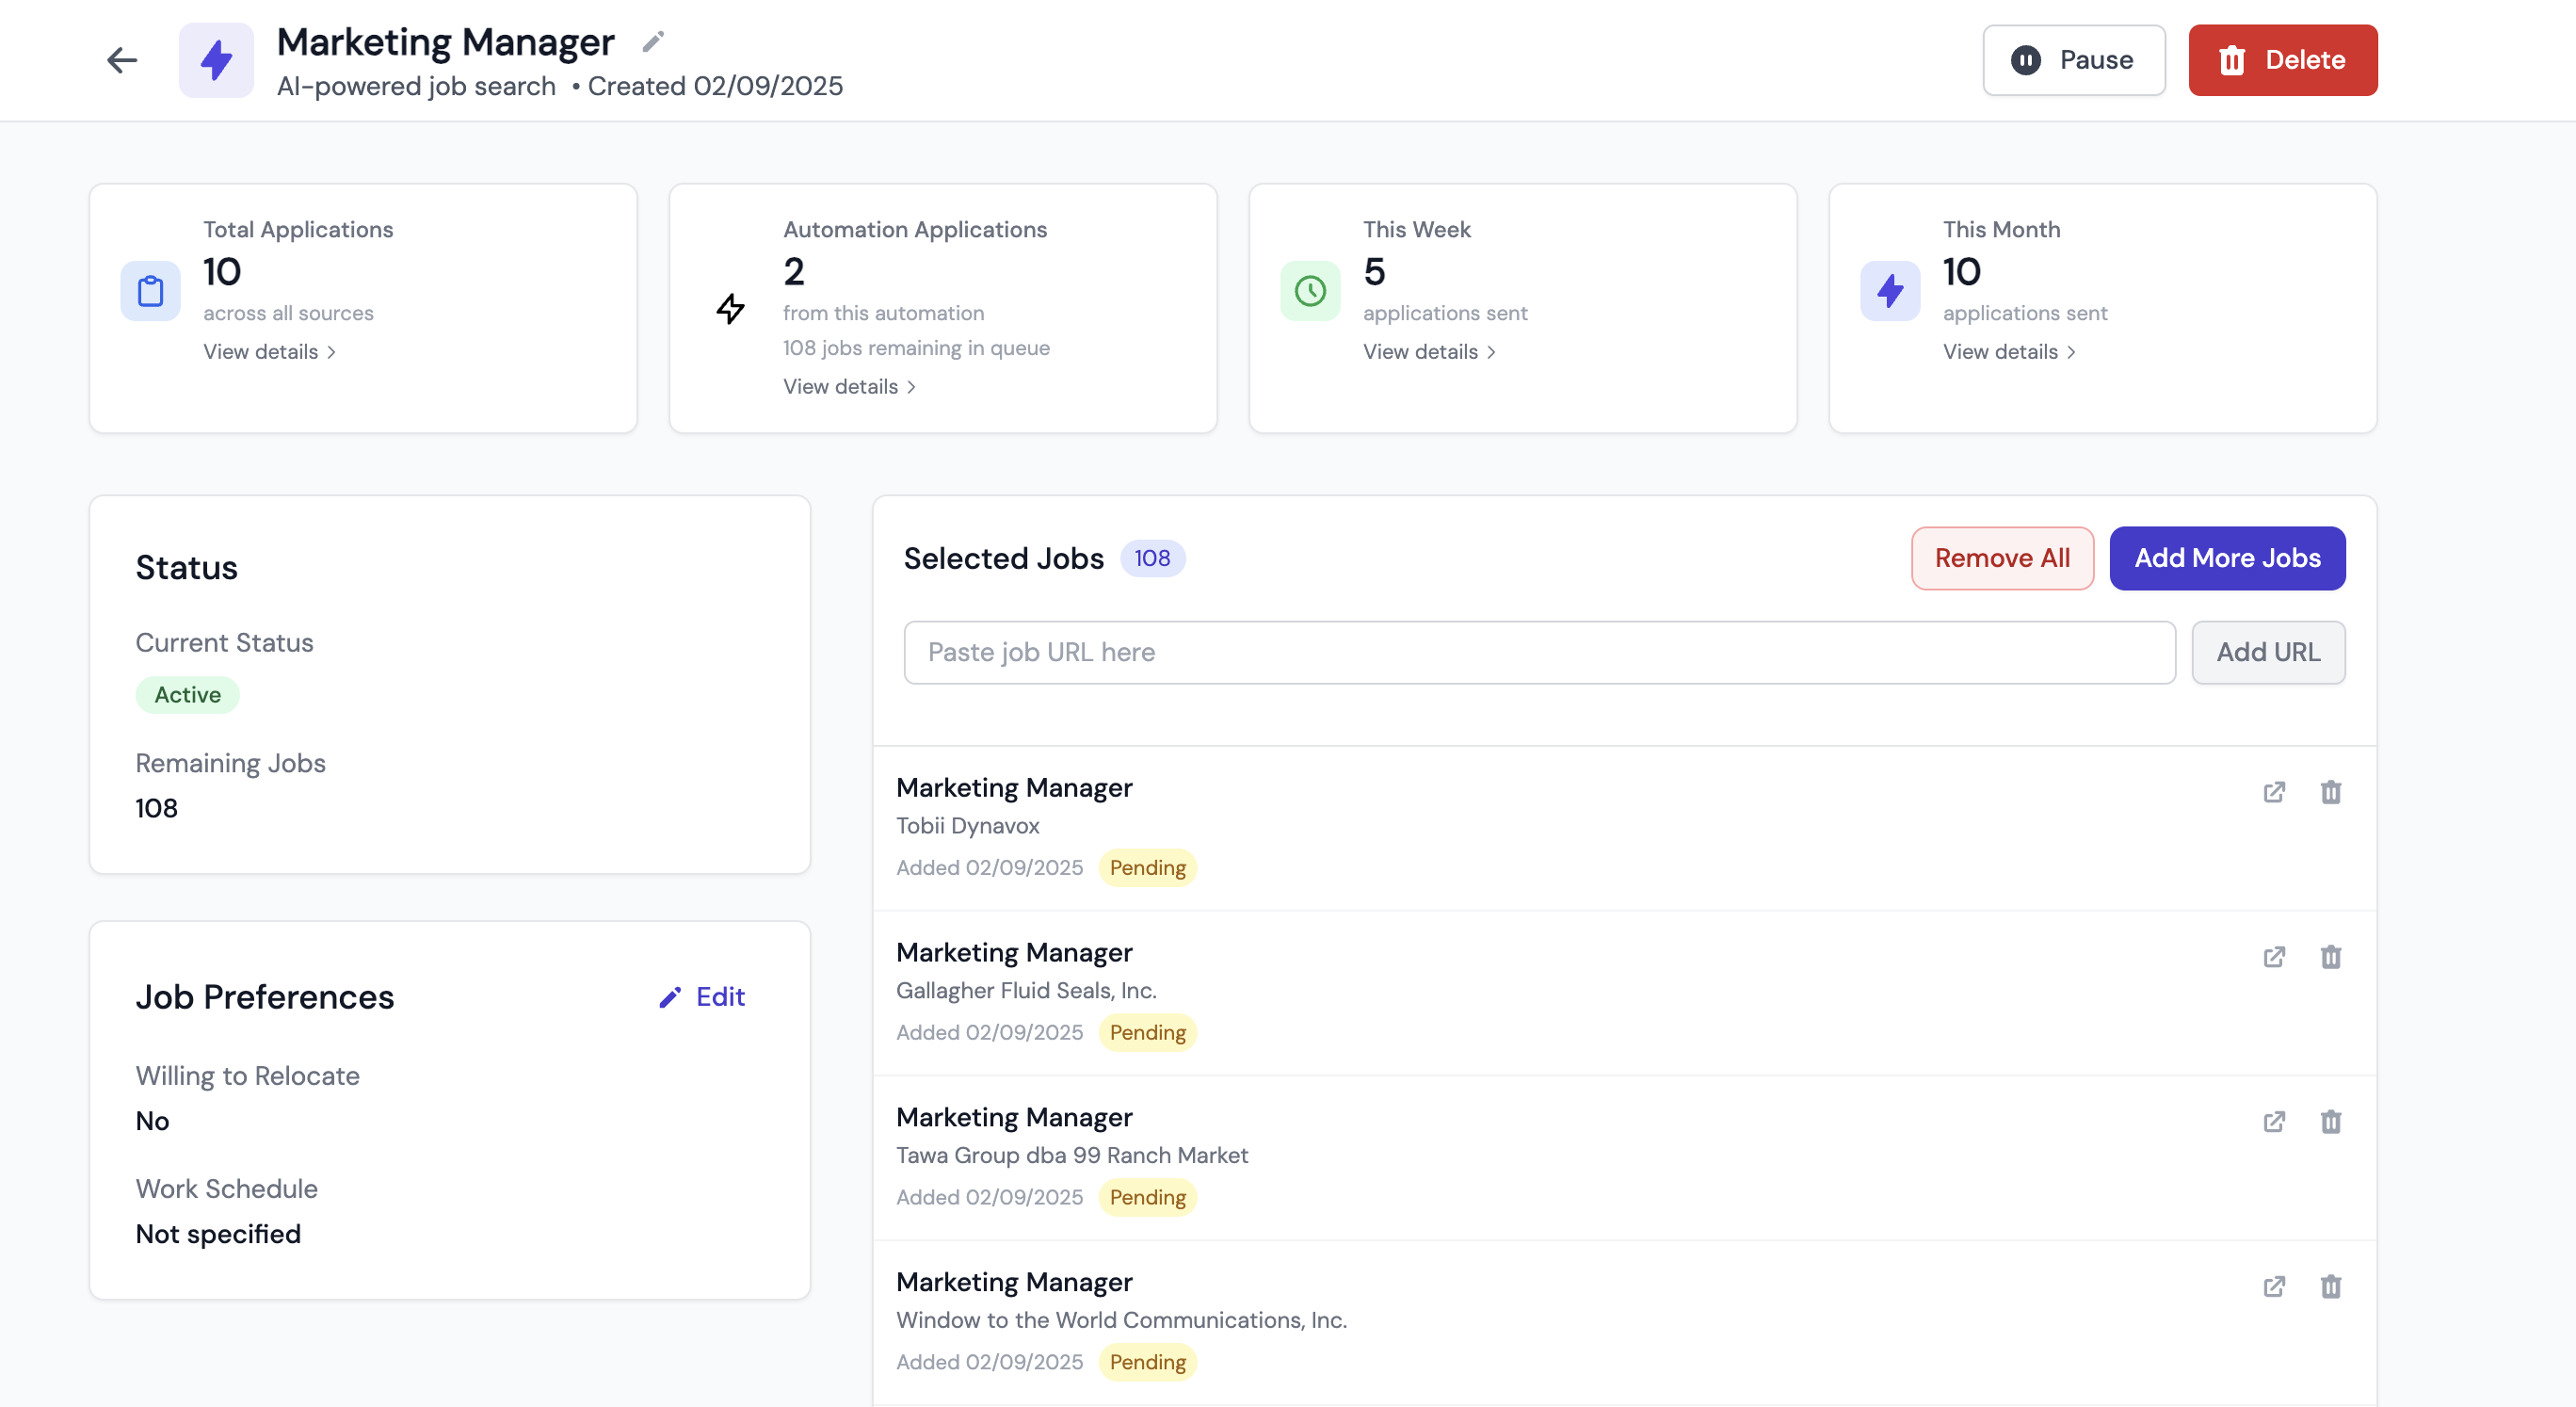Focus the Paste job URL field
The height and width of the screenshot is (1407, 2576).
[1539, 653]
